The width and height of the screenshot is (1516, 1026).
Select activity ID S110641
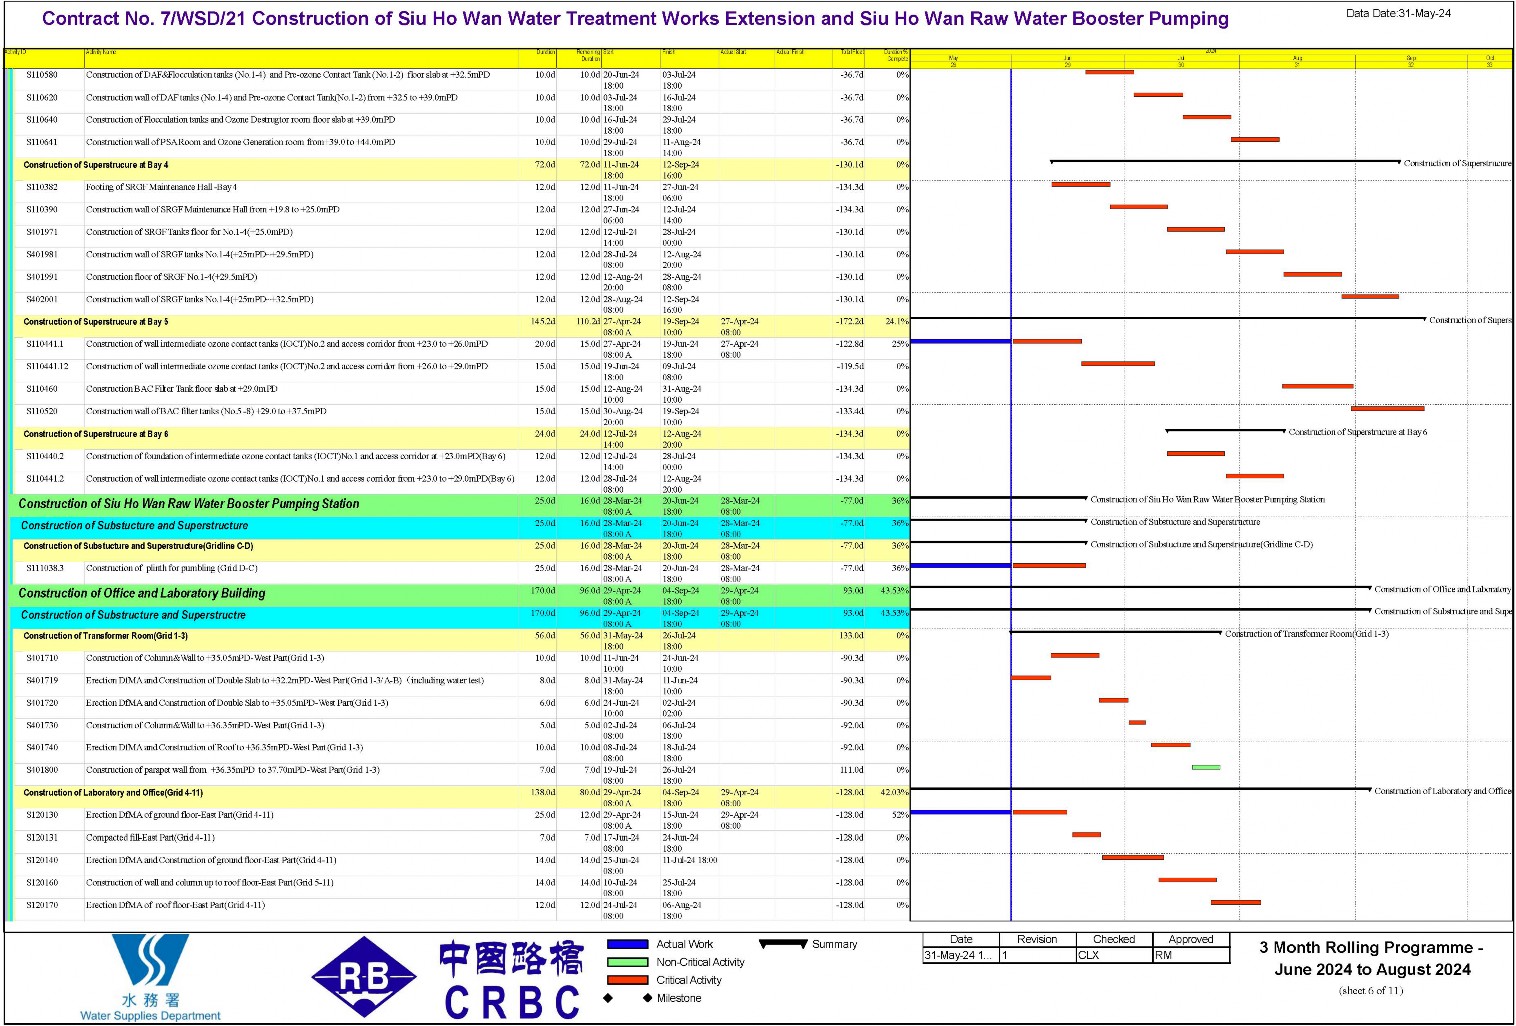[42, 143]
